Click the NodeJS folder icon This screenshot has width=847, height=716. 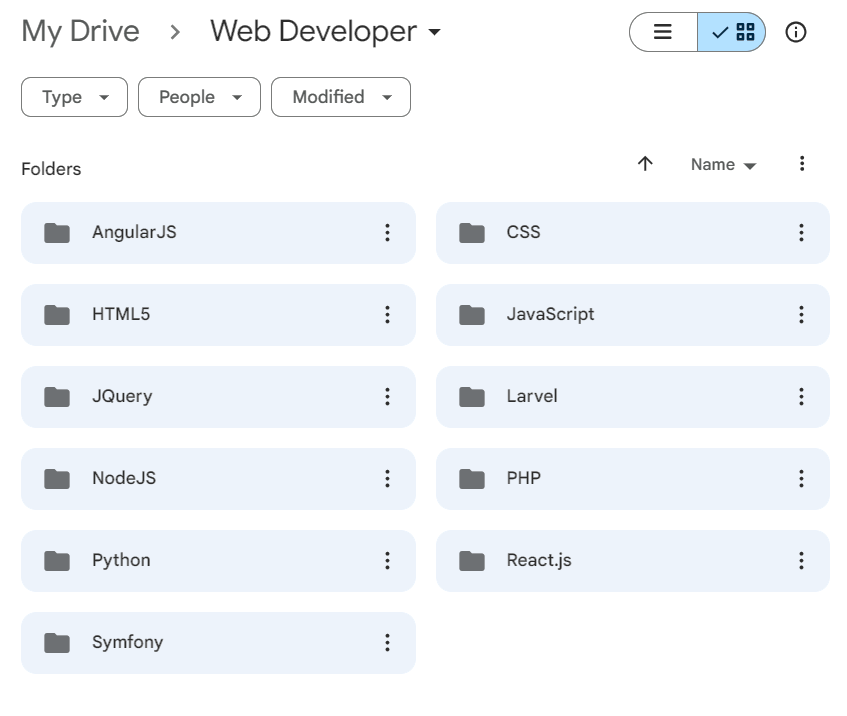(x=57, y=479)
